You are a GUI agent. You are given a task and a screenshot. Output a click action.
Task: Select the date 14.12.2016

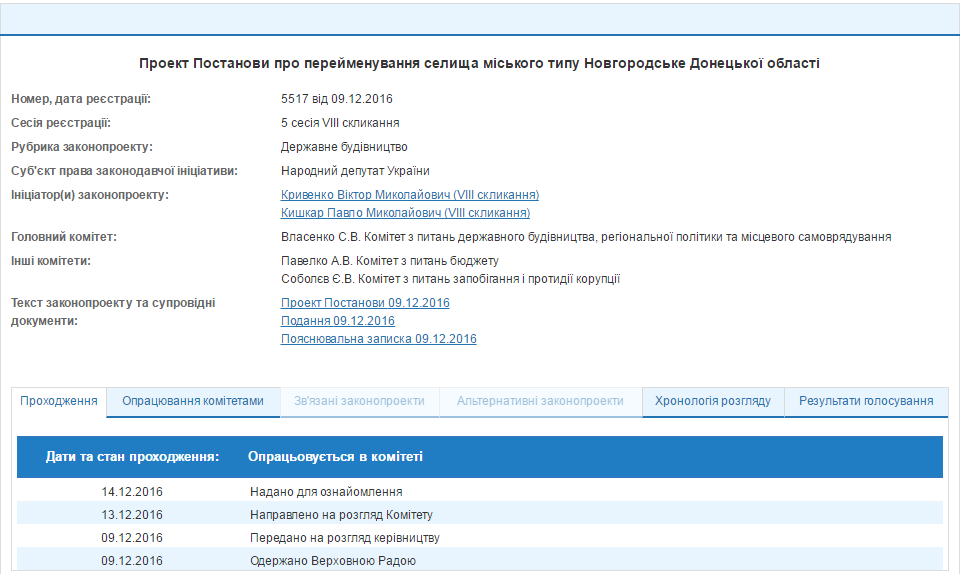[x=132, y=492]
